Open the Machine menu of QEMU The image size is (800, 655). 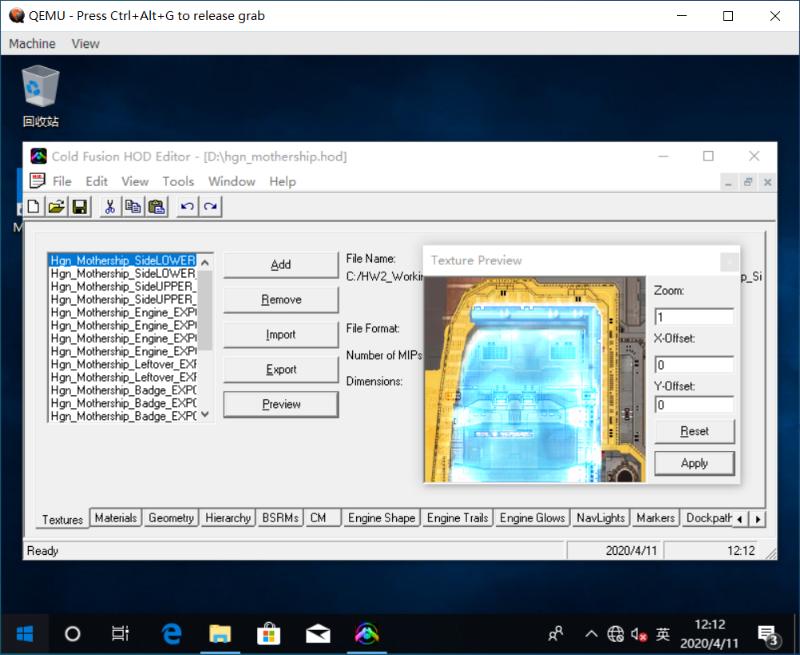pyautogui.click(x=31, y=43)
